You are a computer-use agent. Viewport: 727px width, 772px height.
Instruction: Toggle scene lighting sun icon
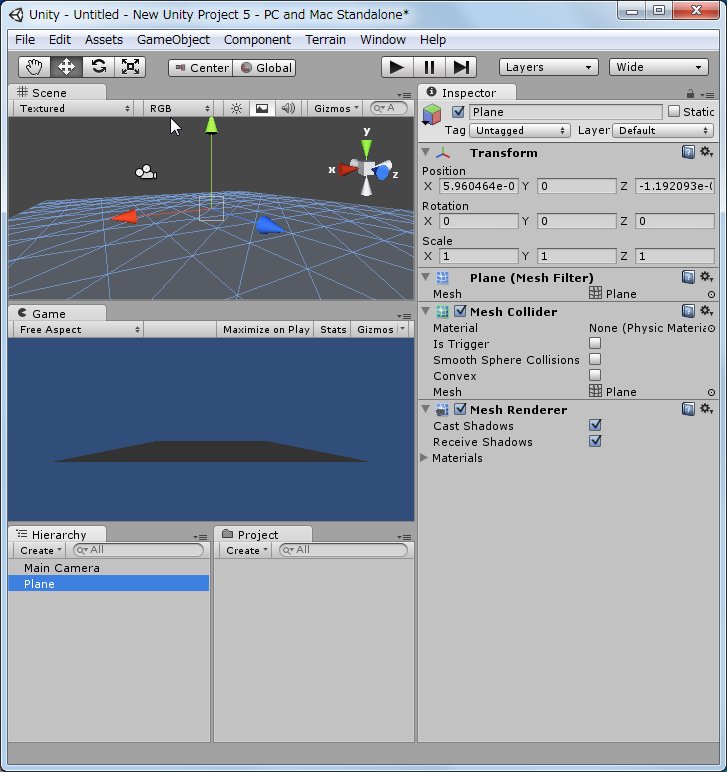tap(237, 108)
